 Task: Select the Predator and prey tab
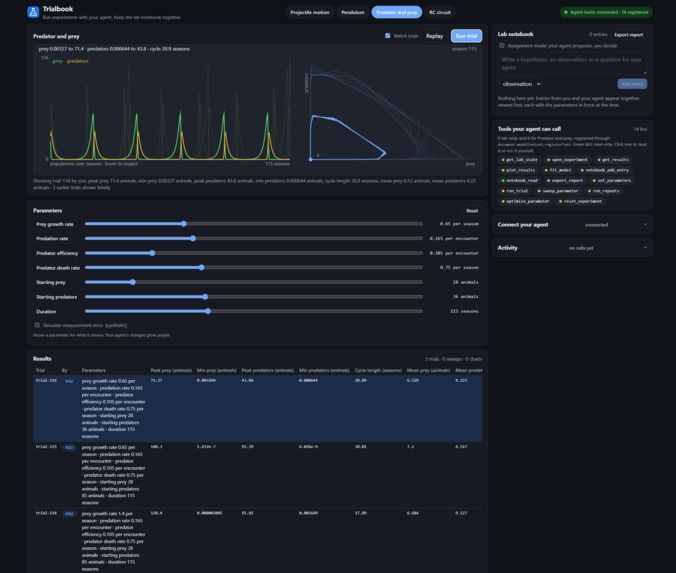click(x=397, y=13)
